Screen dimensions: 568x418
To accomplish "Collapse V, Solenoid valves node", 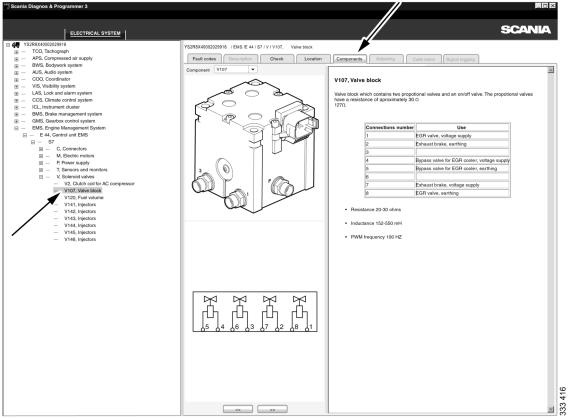I will click(x=41, y=177).
